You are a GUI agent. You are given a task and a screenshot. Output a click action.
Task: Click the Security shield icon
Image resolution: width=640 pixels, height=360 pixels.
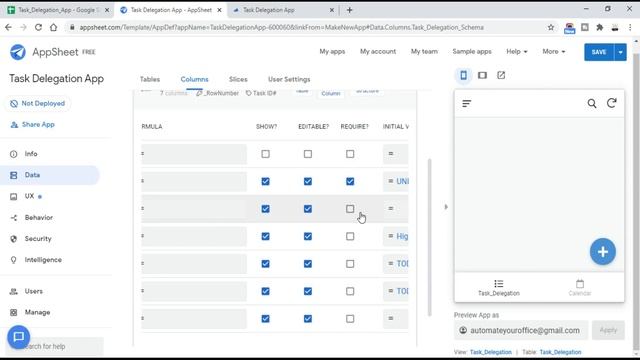tap(13, 239)
